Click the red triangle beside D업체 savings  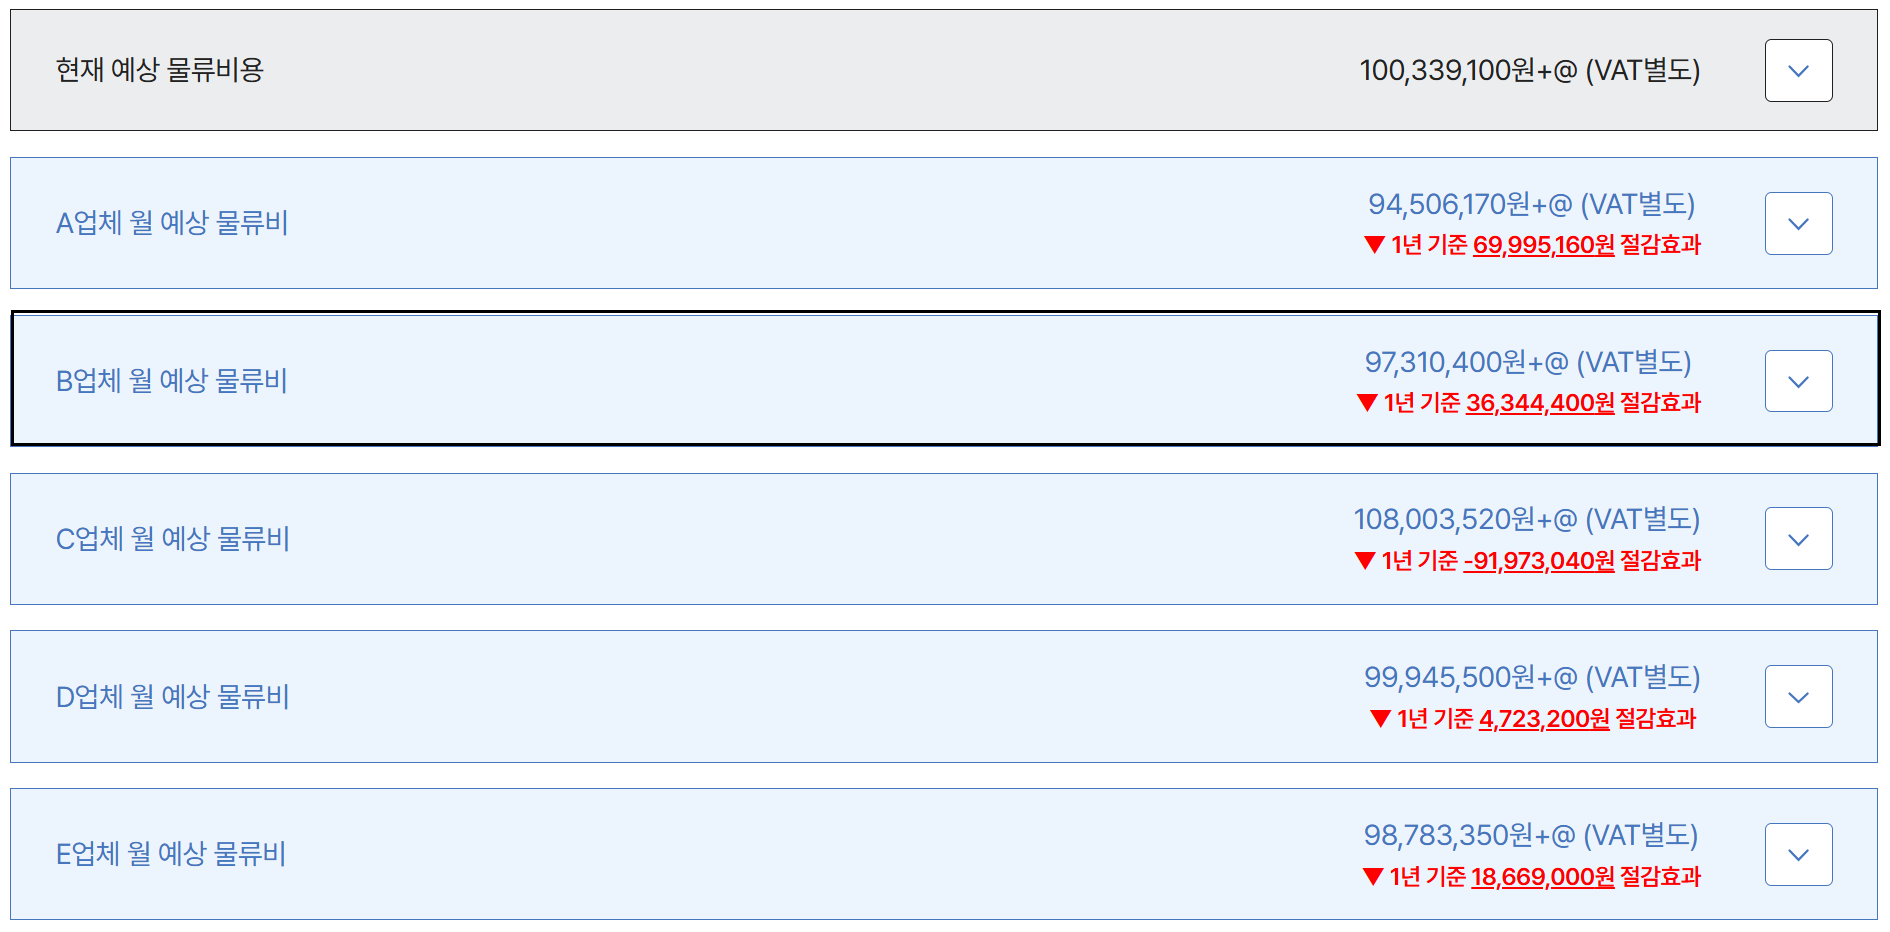1380,719
